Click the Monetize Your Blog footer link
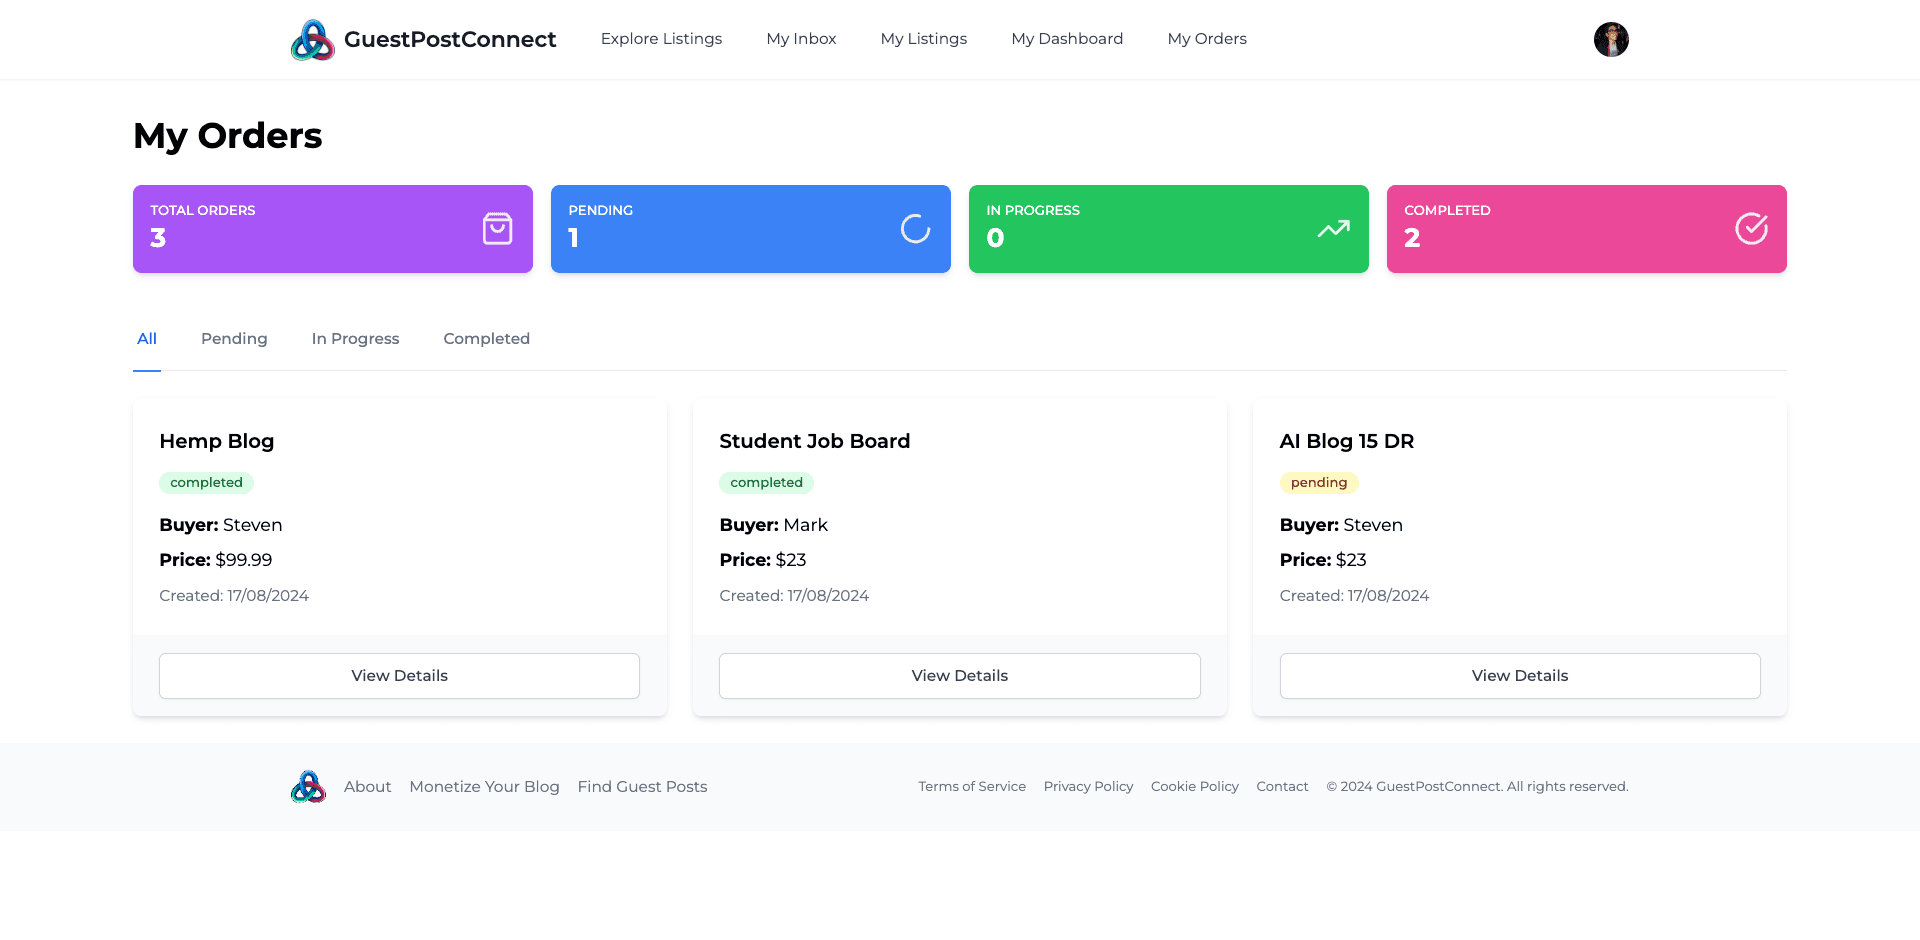 (x=484, y=787)
